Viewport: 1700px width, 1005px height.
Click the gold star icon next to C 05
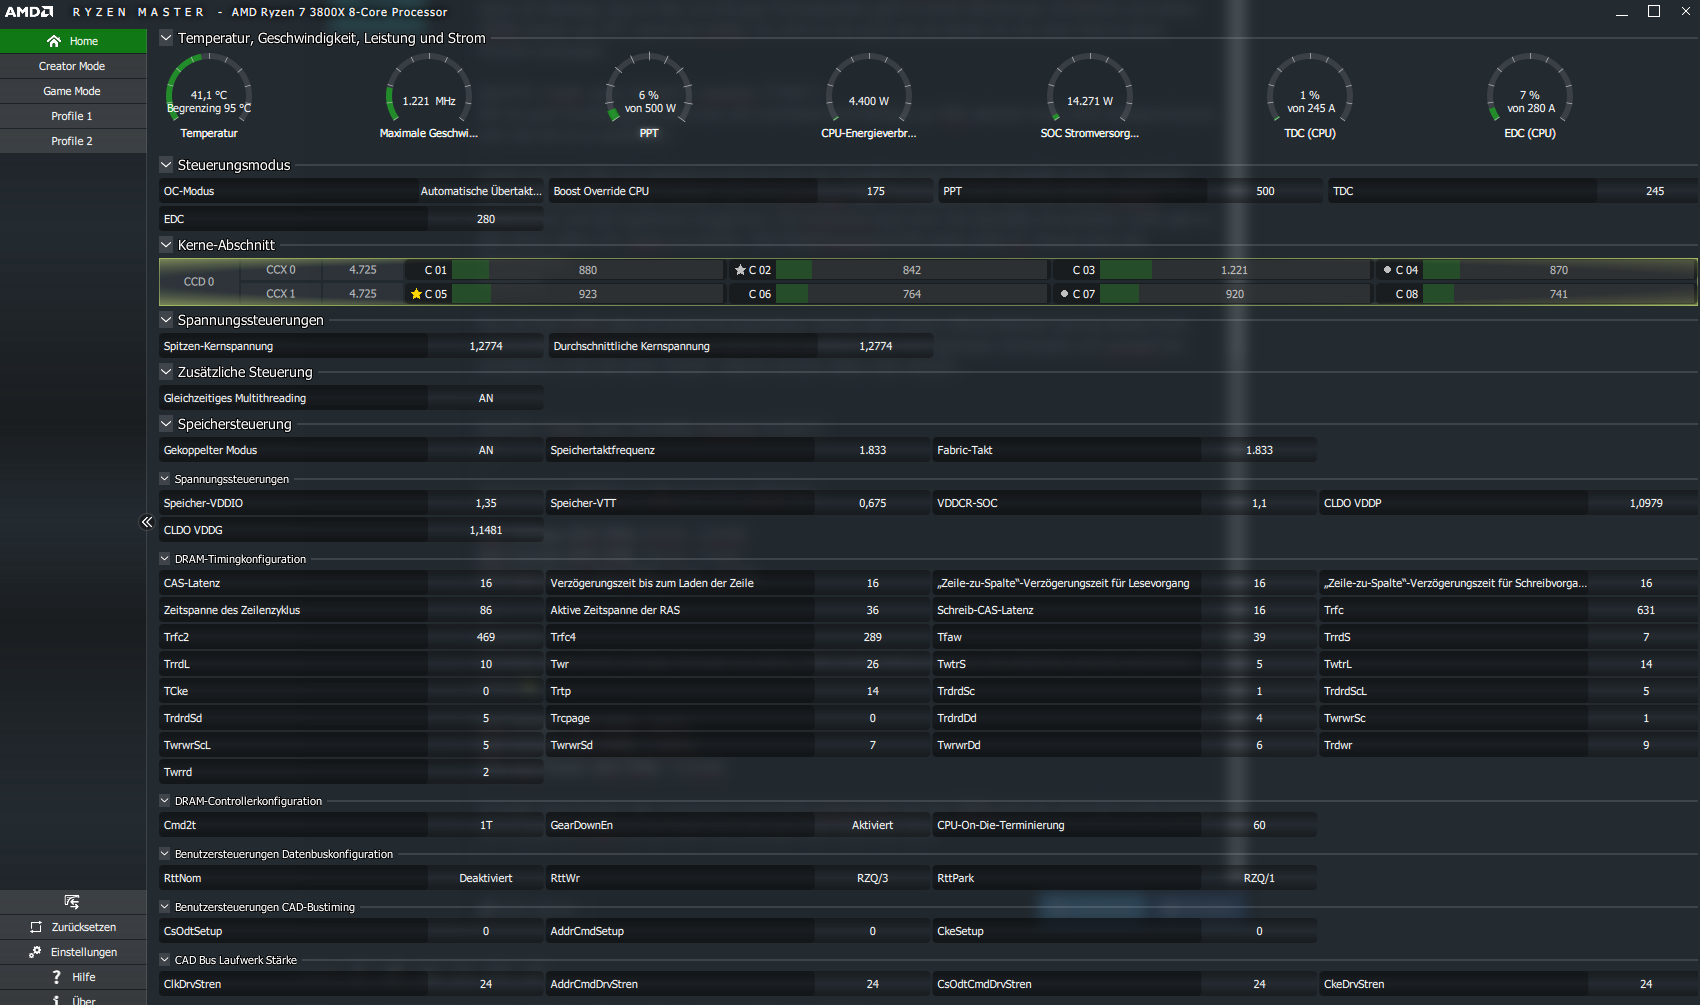click(416, 294)
